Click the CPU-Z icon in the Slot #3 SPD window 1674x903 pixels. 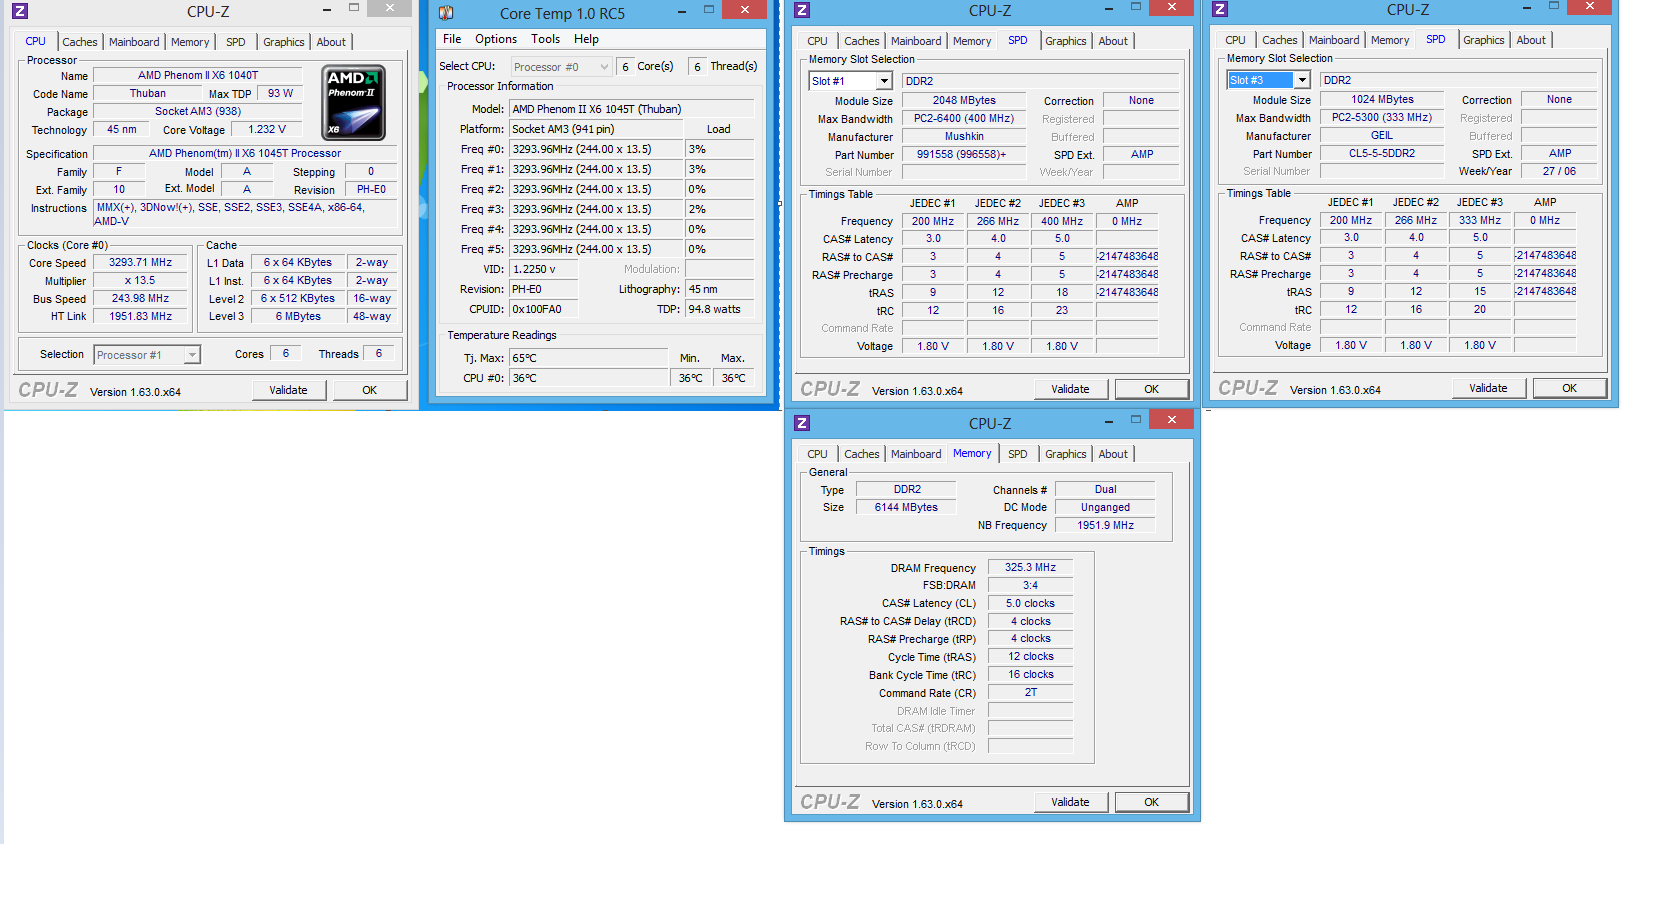(1220, 9)
